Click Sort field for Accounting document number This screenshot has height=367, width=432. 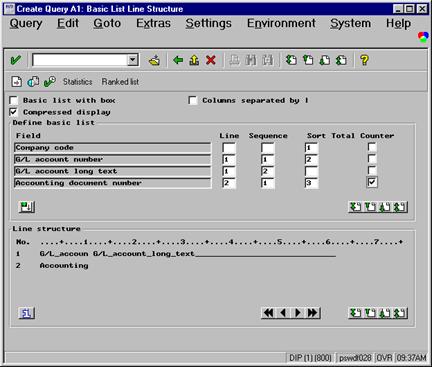click(x=311, y=183)
